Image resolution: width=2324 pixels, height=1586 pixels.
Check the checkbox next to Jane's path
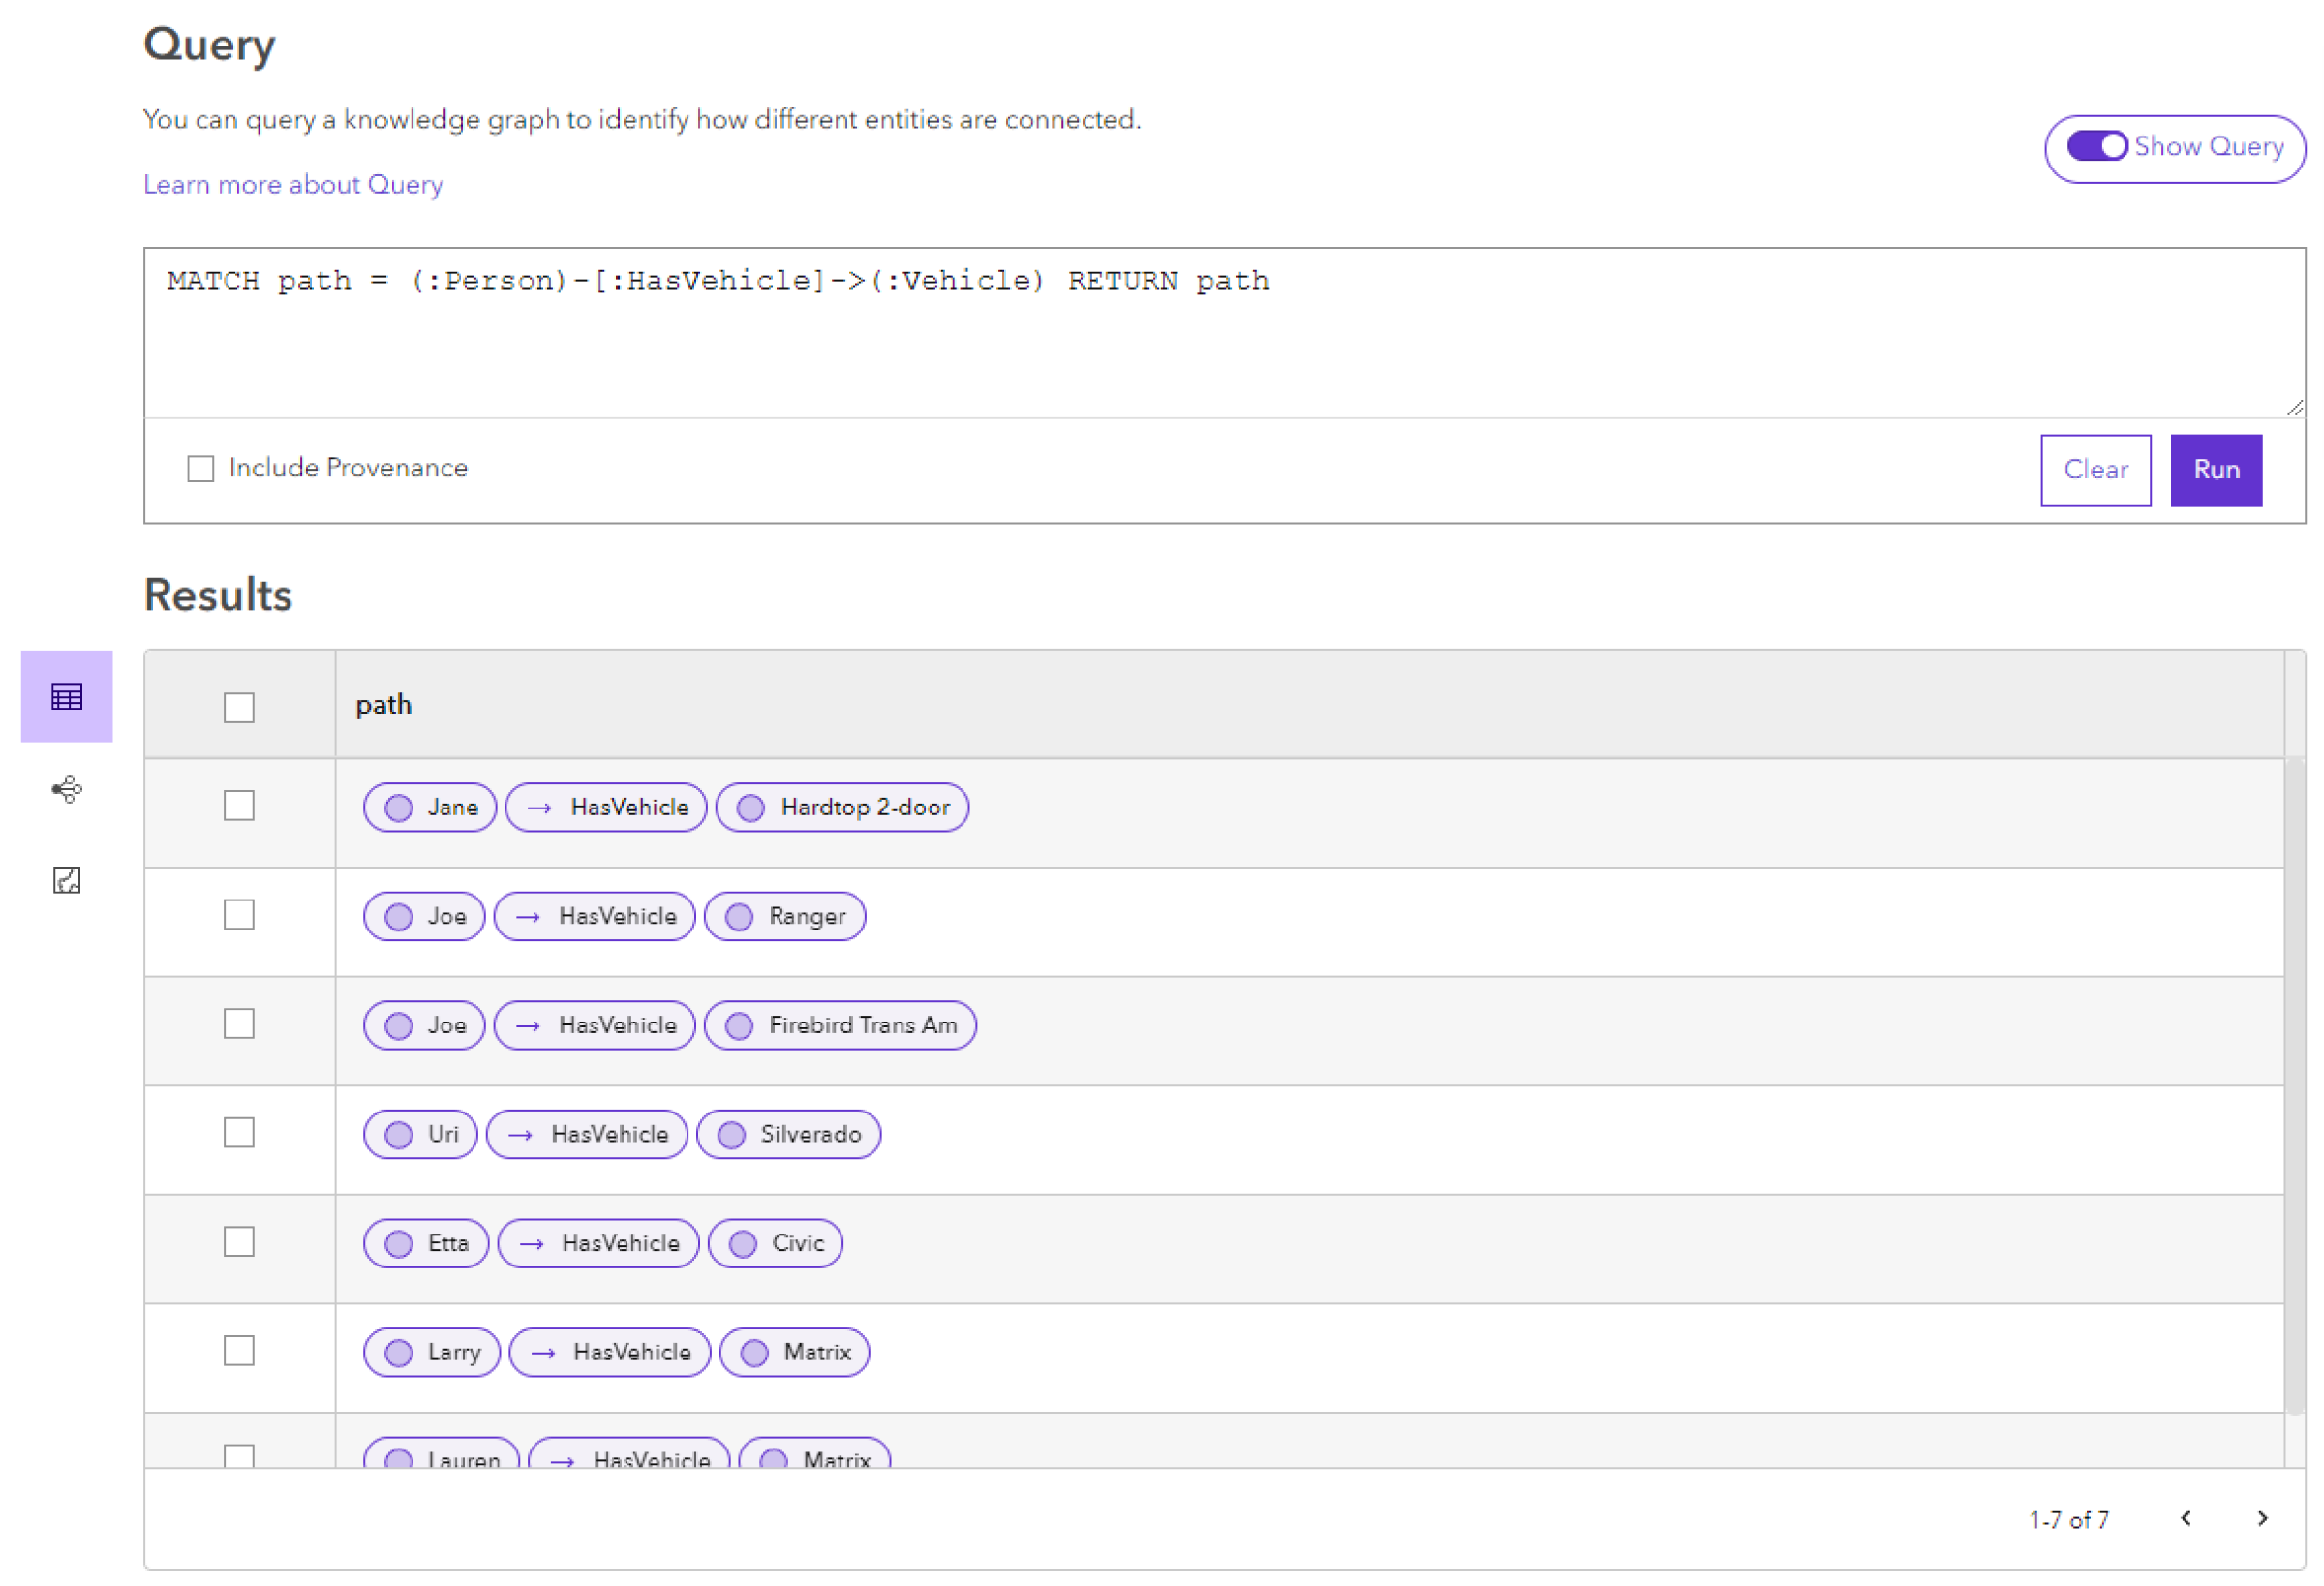[238, 808]
